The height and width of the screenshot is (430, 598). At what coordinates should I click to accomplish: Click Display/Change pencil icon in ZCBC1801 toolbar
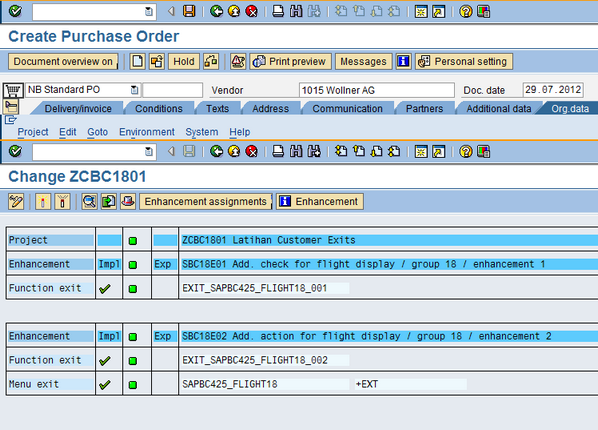[16, 201]
